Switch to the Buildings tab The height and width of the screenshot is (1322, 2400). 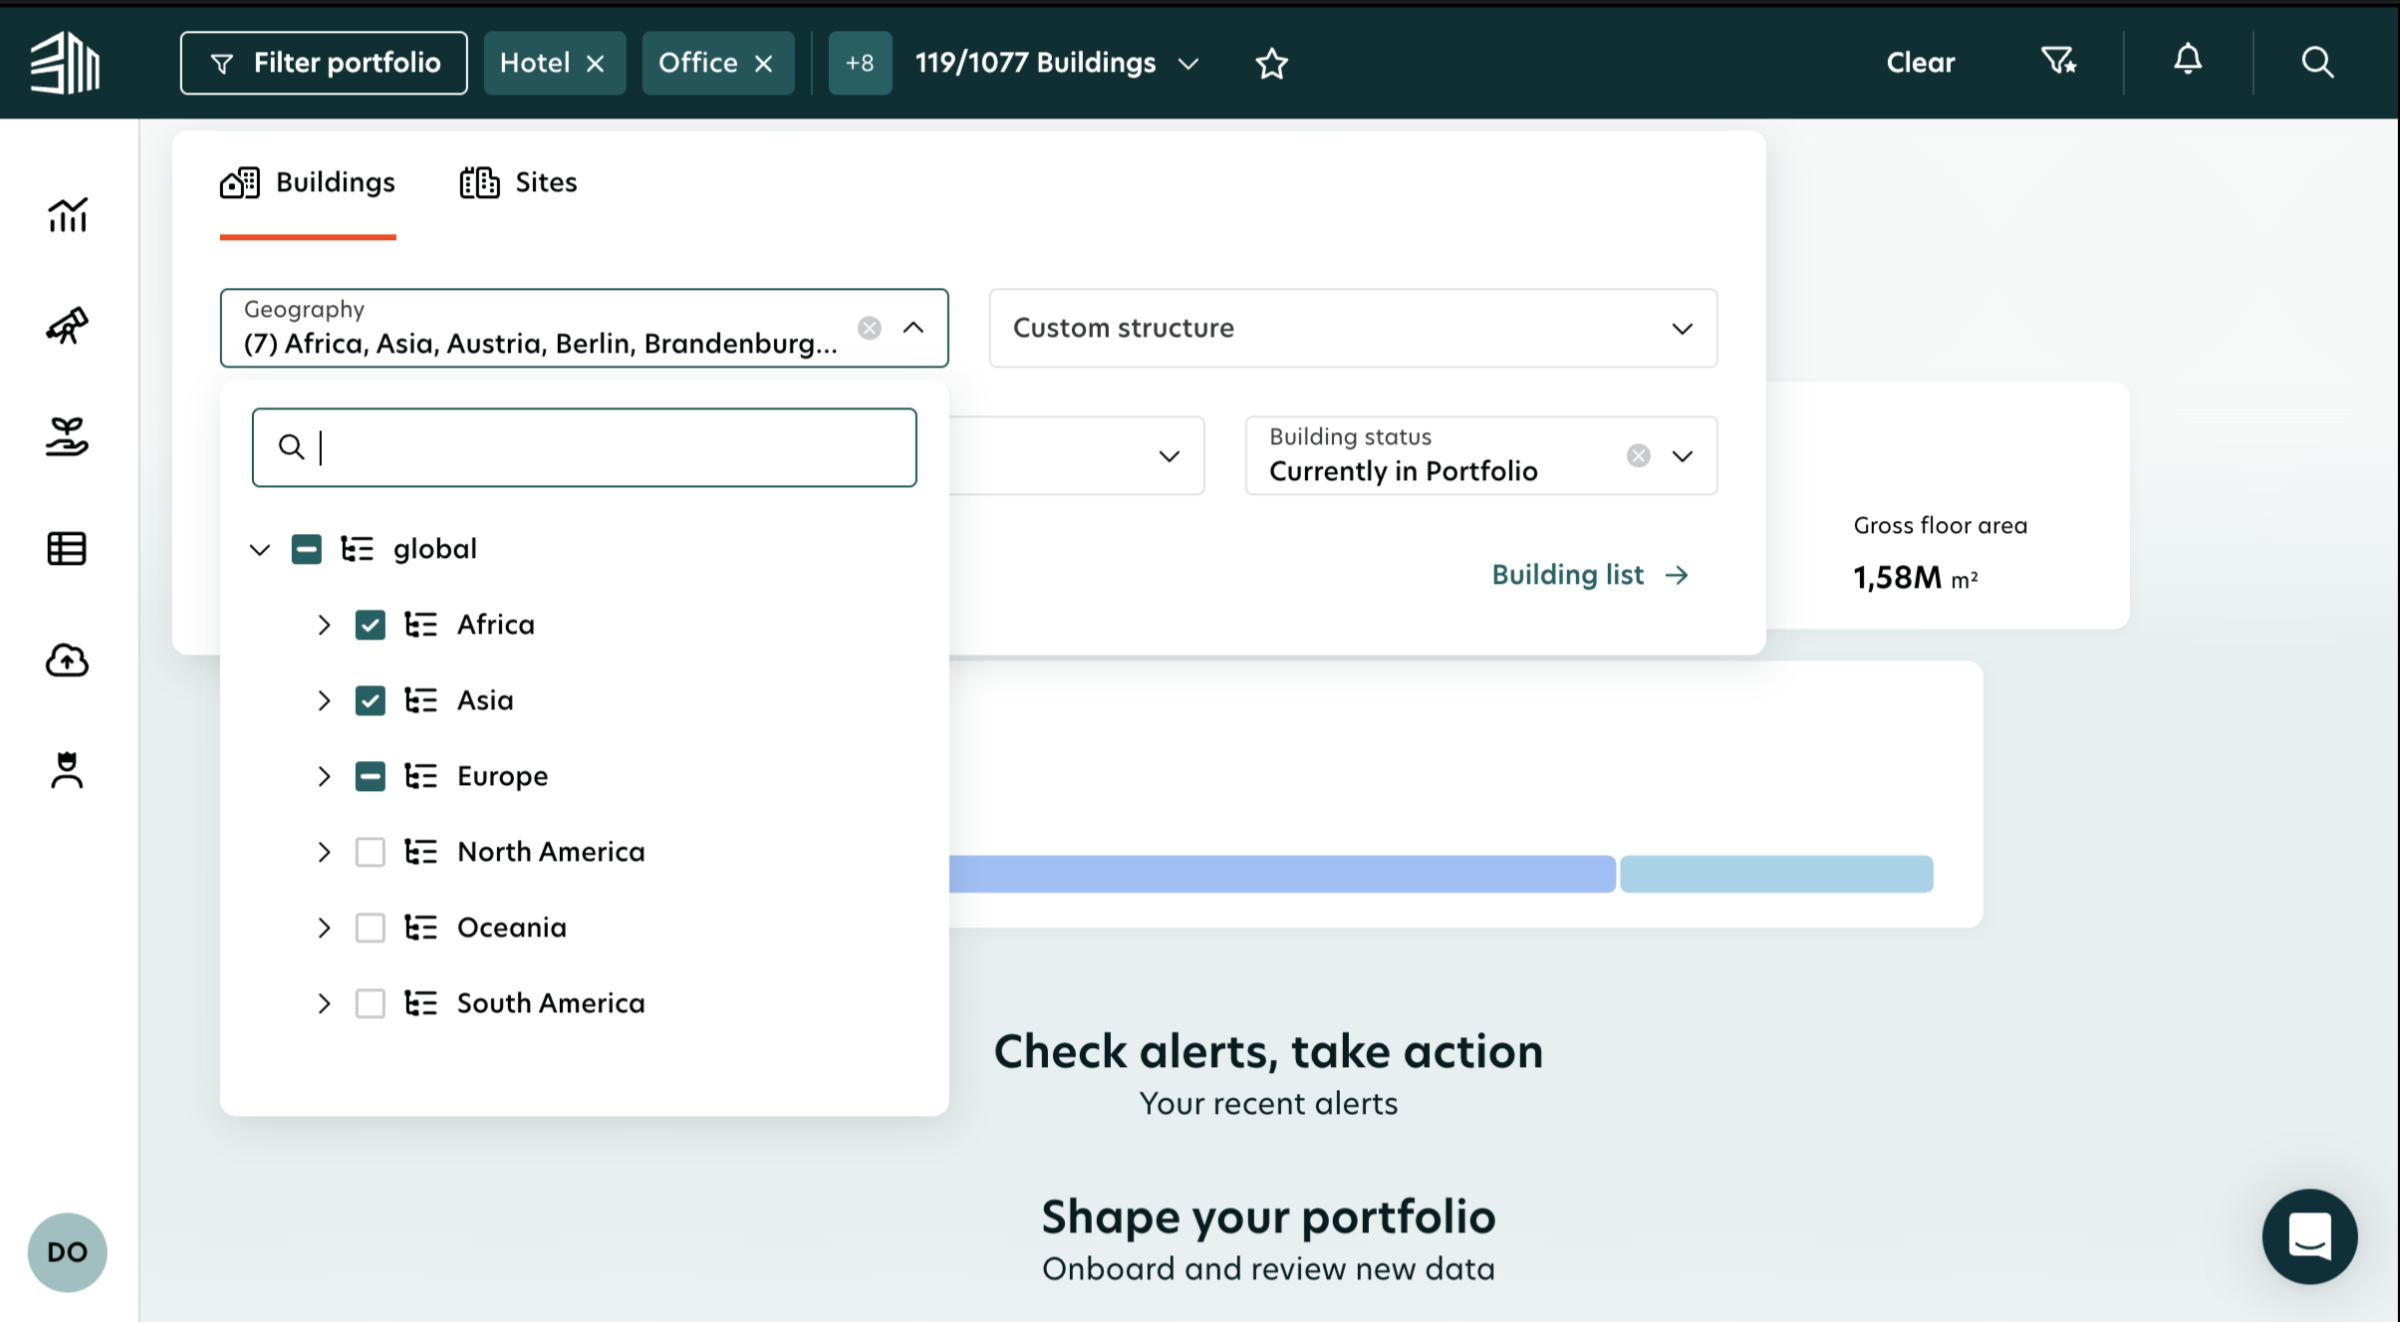pos(308,183)
